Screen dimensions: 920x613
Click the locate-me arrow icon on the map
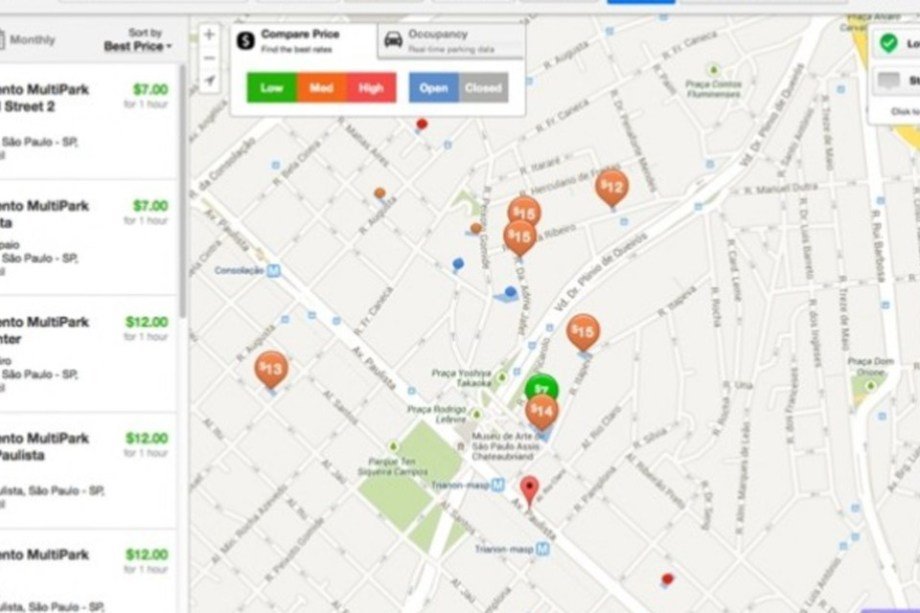click(209, 80)
